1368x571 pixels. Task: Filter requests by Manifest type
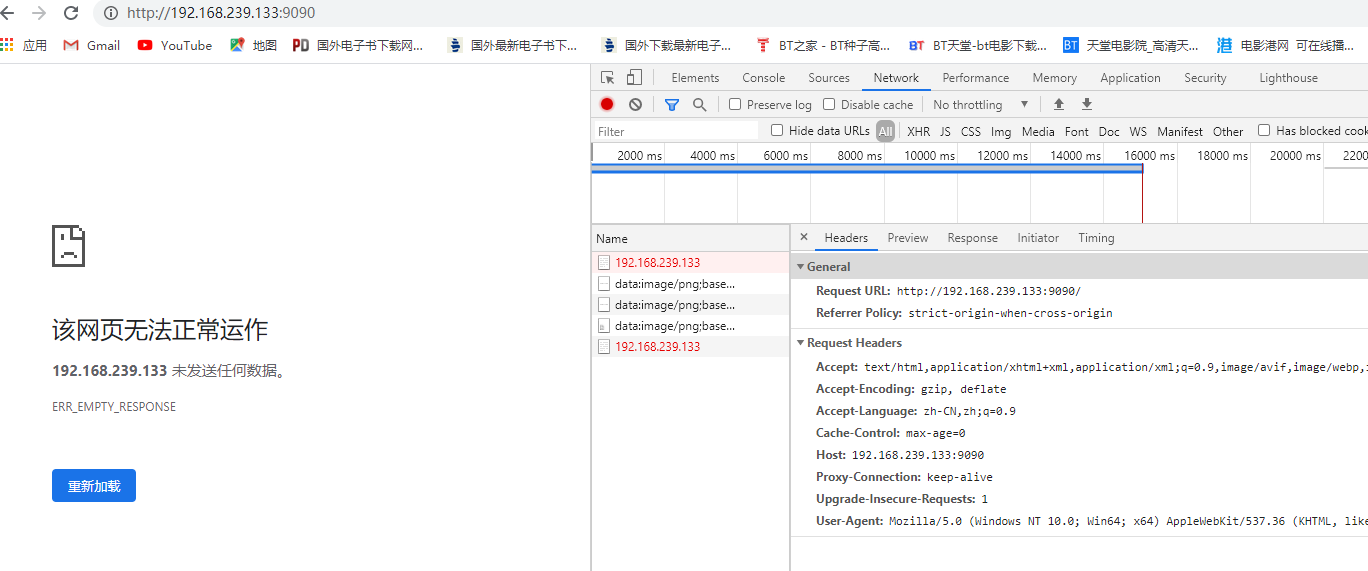[x=1180, y=131]
